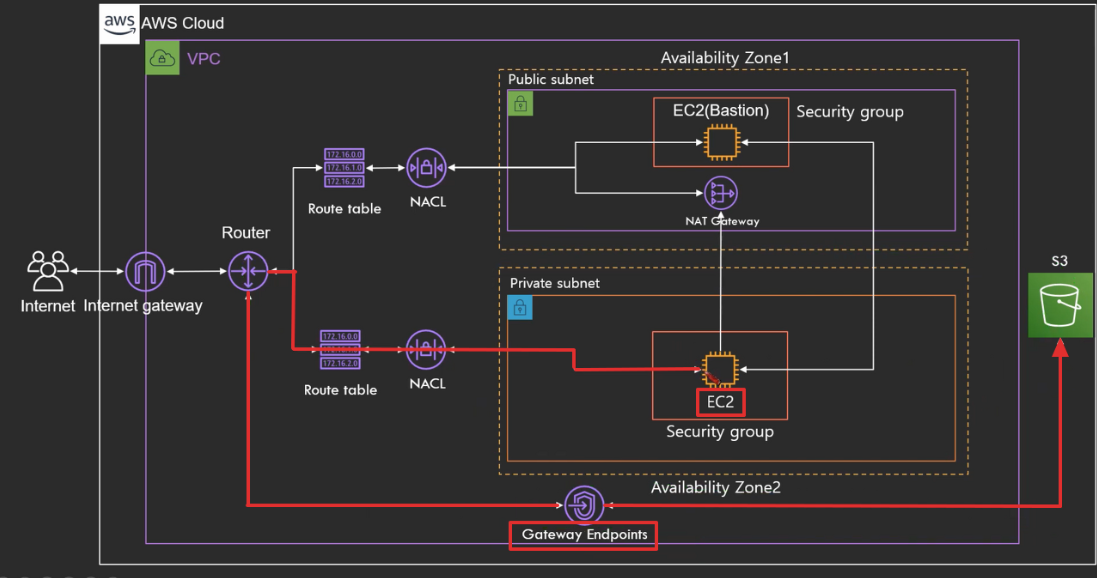Select the Router label
1097x578 pixels.
click(x=246, y=232)
